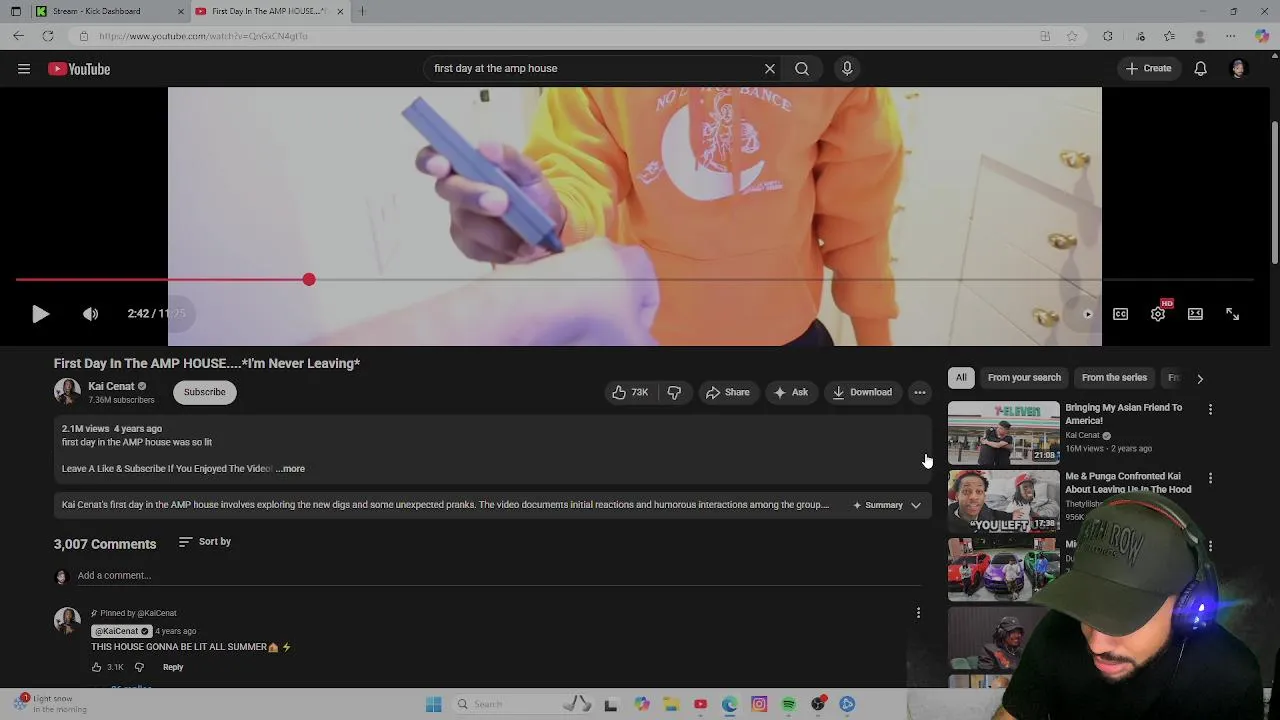
Task: Click the Add a comment field
Action: point(498,576)
